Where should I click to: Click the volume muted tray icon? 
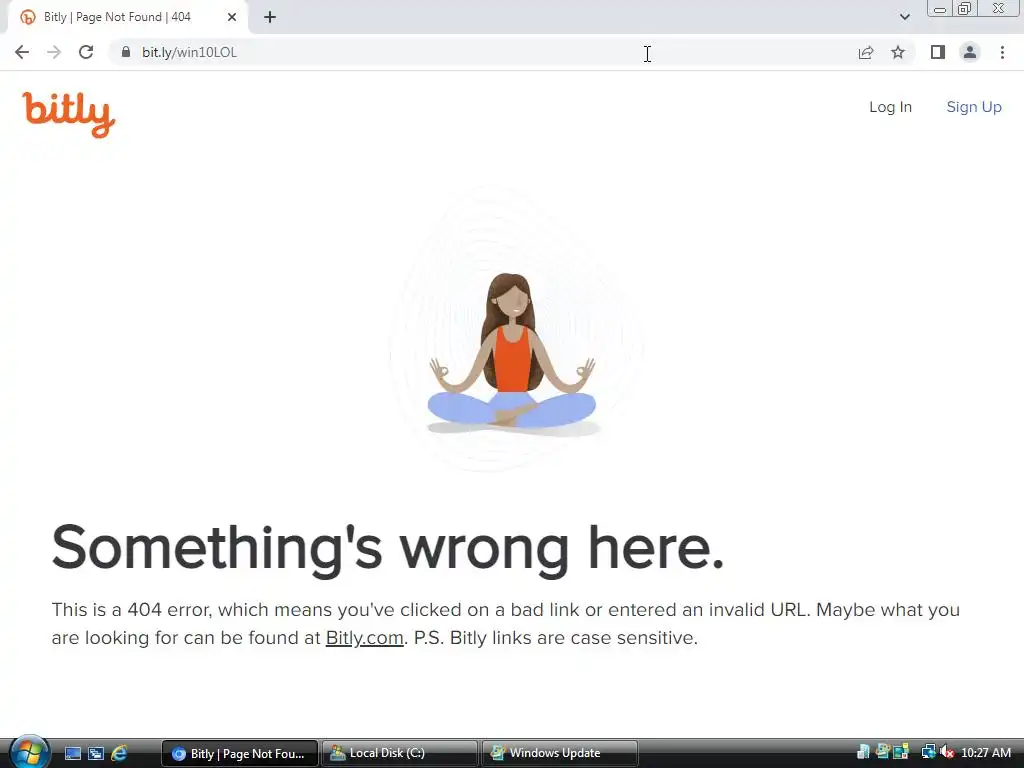(x=947, y=752)
